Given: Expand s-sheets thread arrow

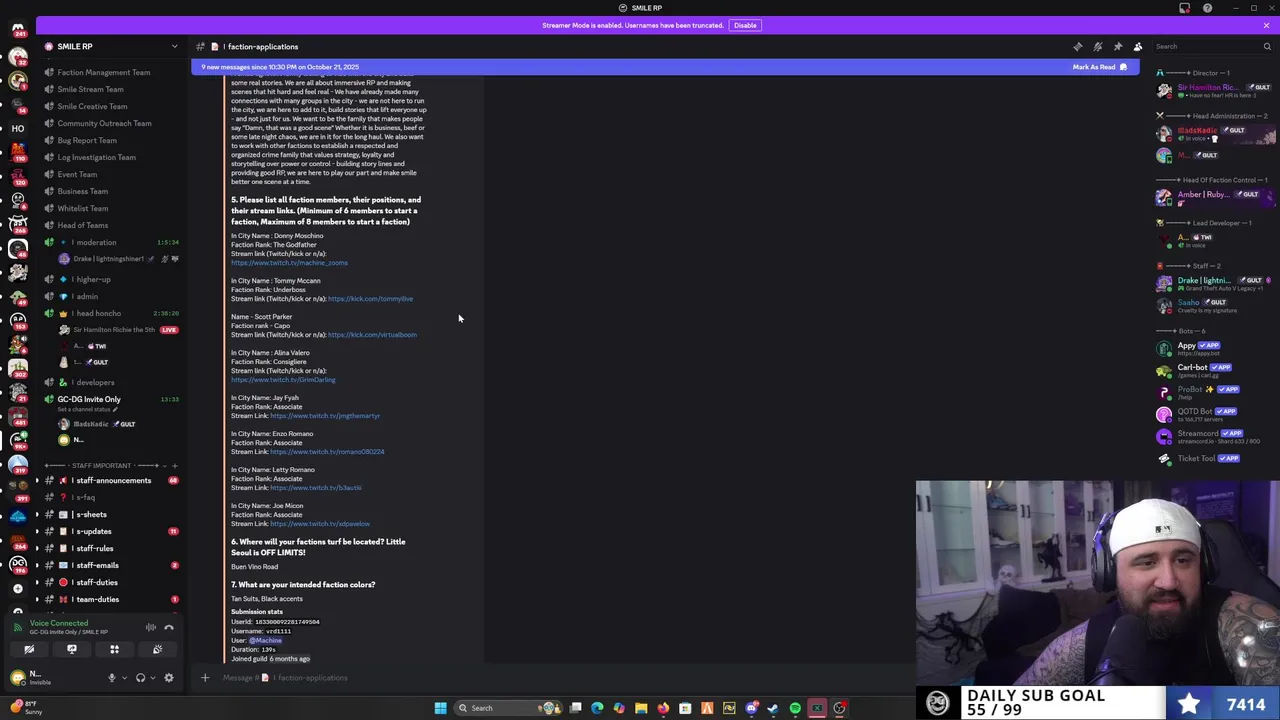Looking at the screenshot, I should (x=37, y=515).
